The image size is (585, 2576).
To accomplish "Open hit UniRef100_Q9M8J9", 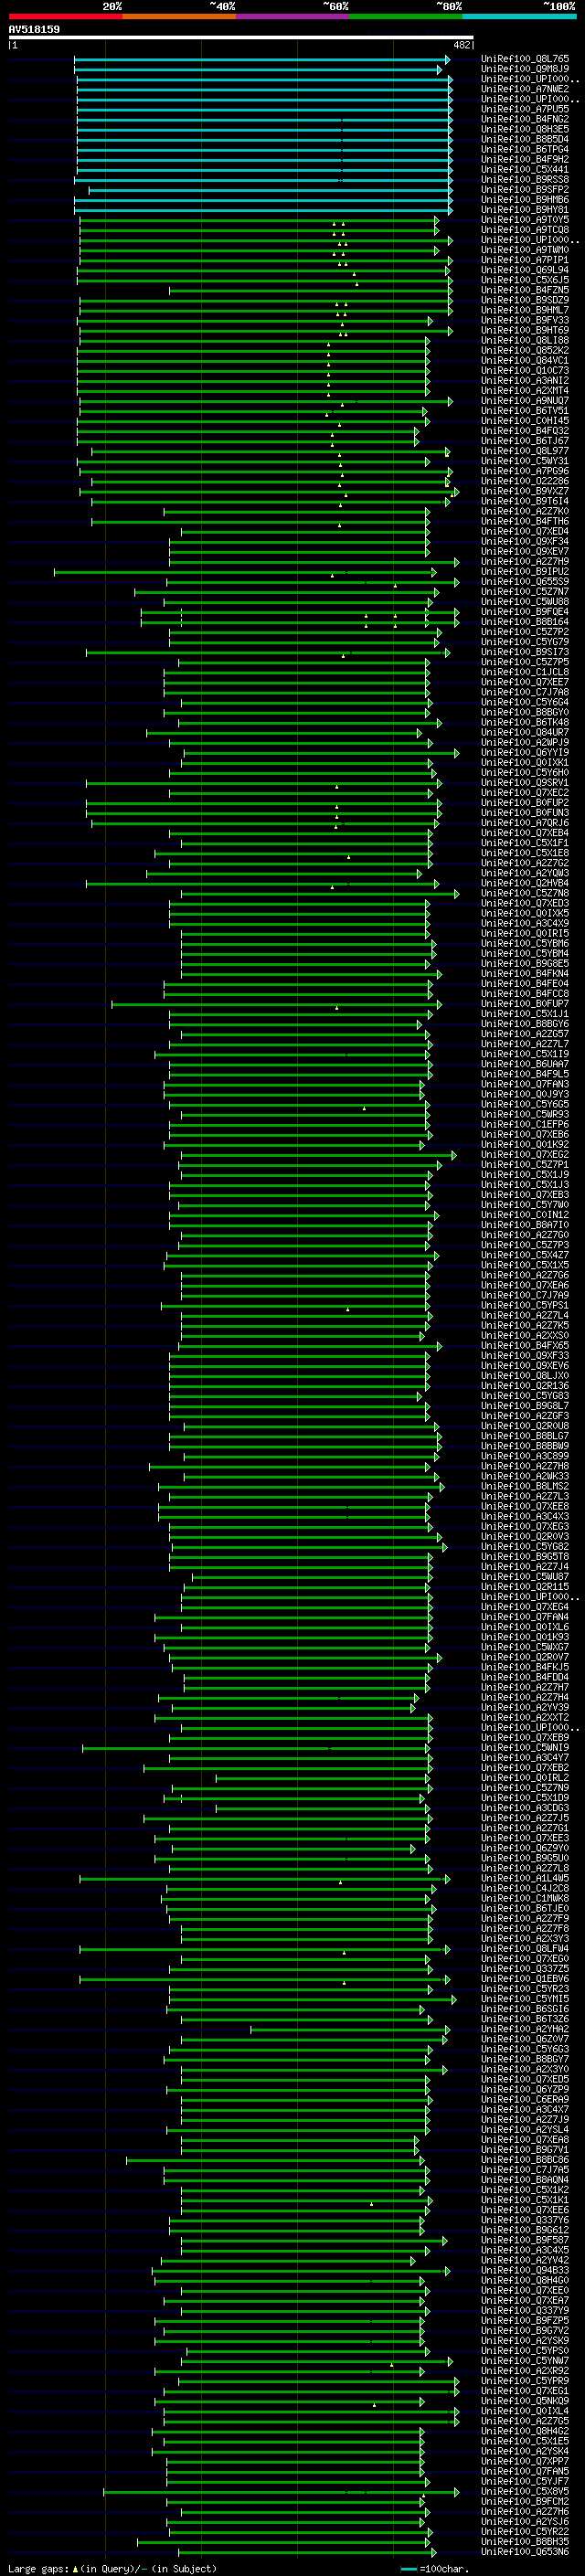I will 525,70.
